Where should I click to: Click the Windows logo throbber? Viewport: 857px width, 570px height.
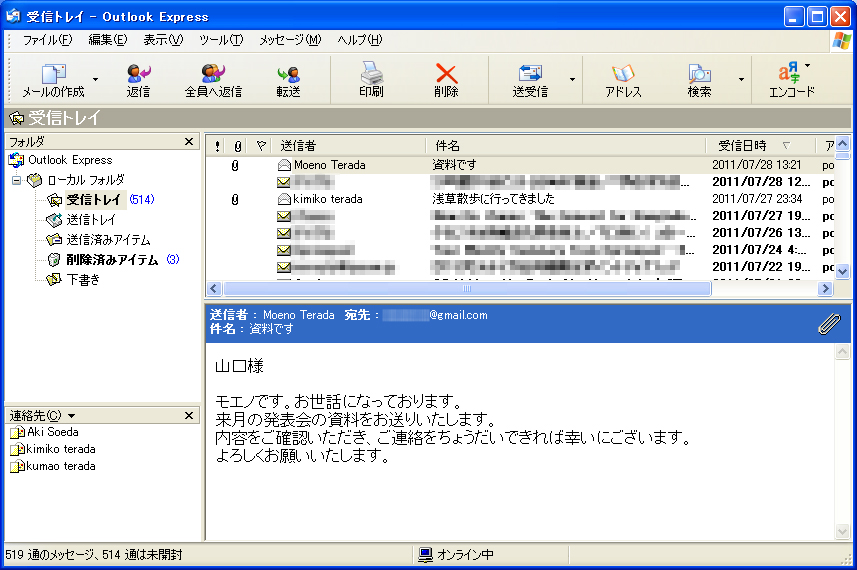841,41
